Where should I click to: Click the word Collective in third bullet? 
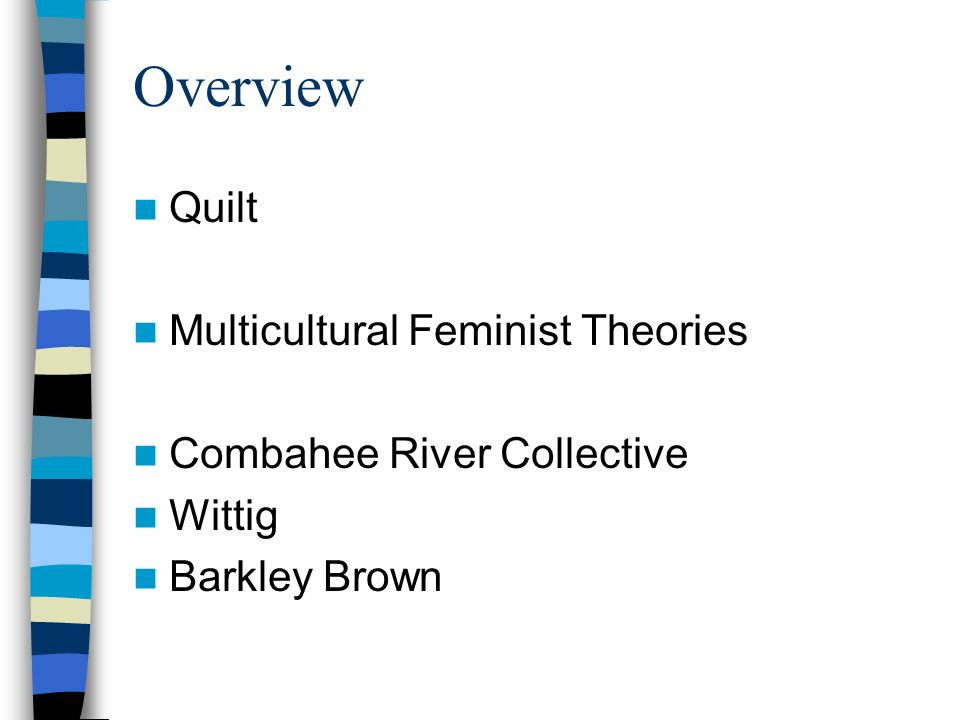(594, 454)
